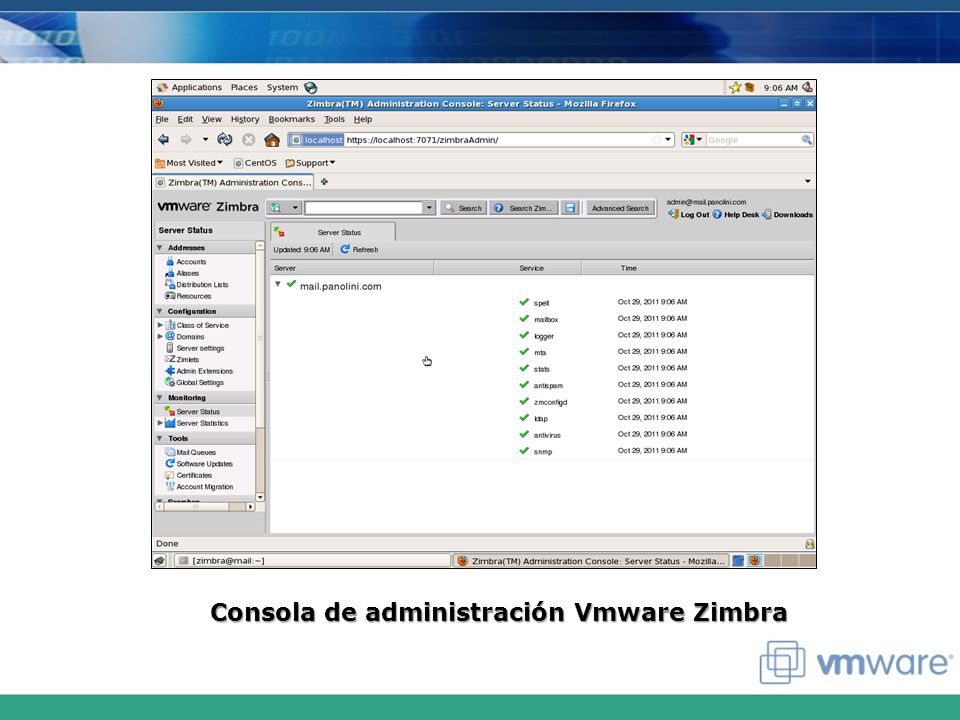Screen dimensions: 960x720
Task: Click the Google search box
Action: click(x=753, y=140)
